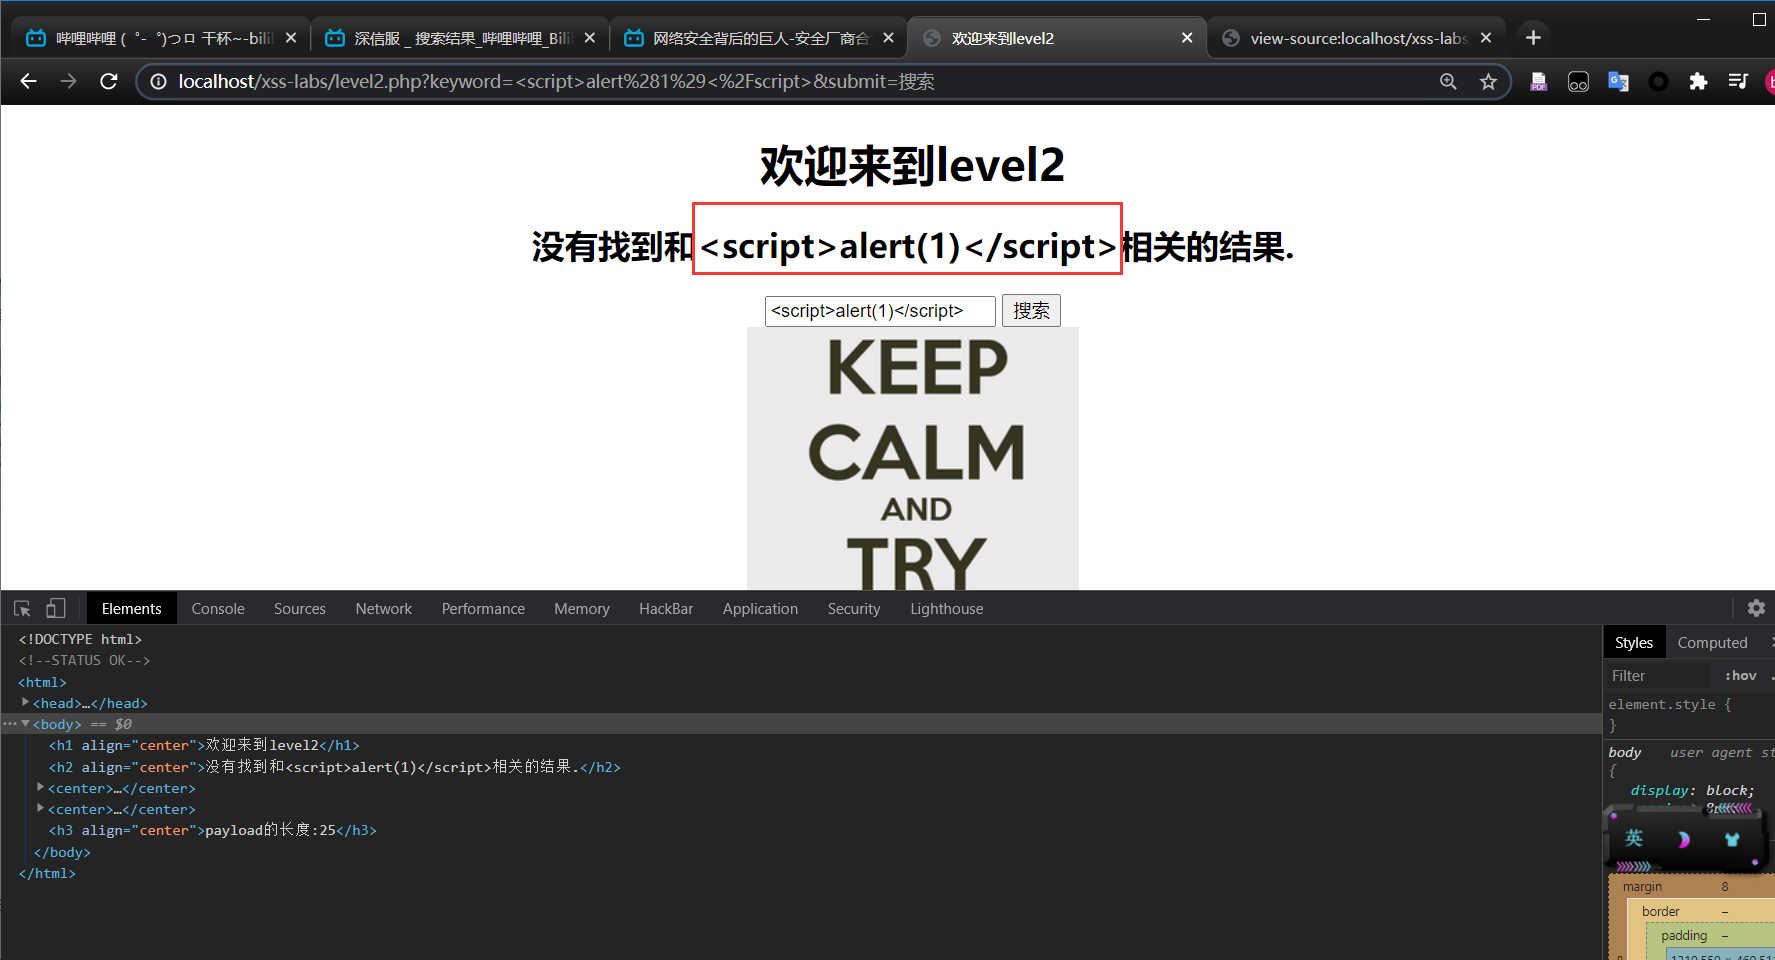The image size is (1775, 960).
Task: Go back to the previous page
Action: click(x=28, y=81)
